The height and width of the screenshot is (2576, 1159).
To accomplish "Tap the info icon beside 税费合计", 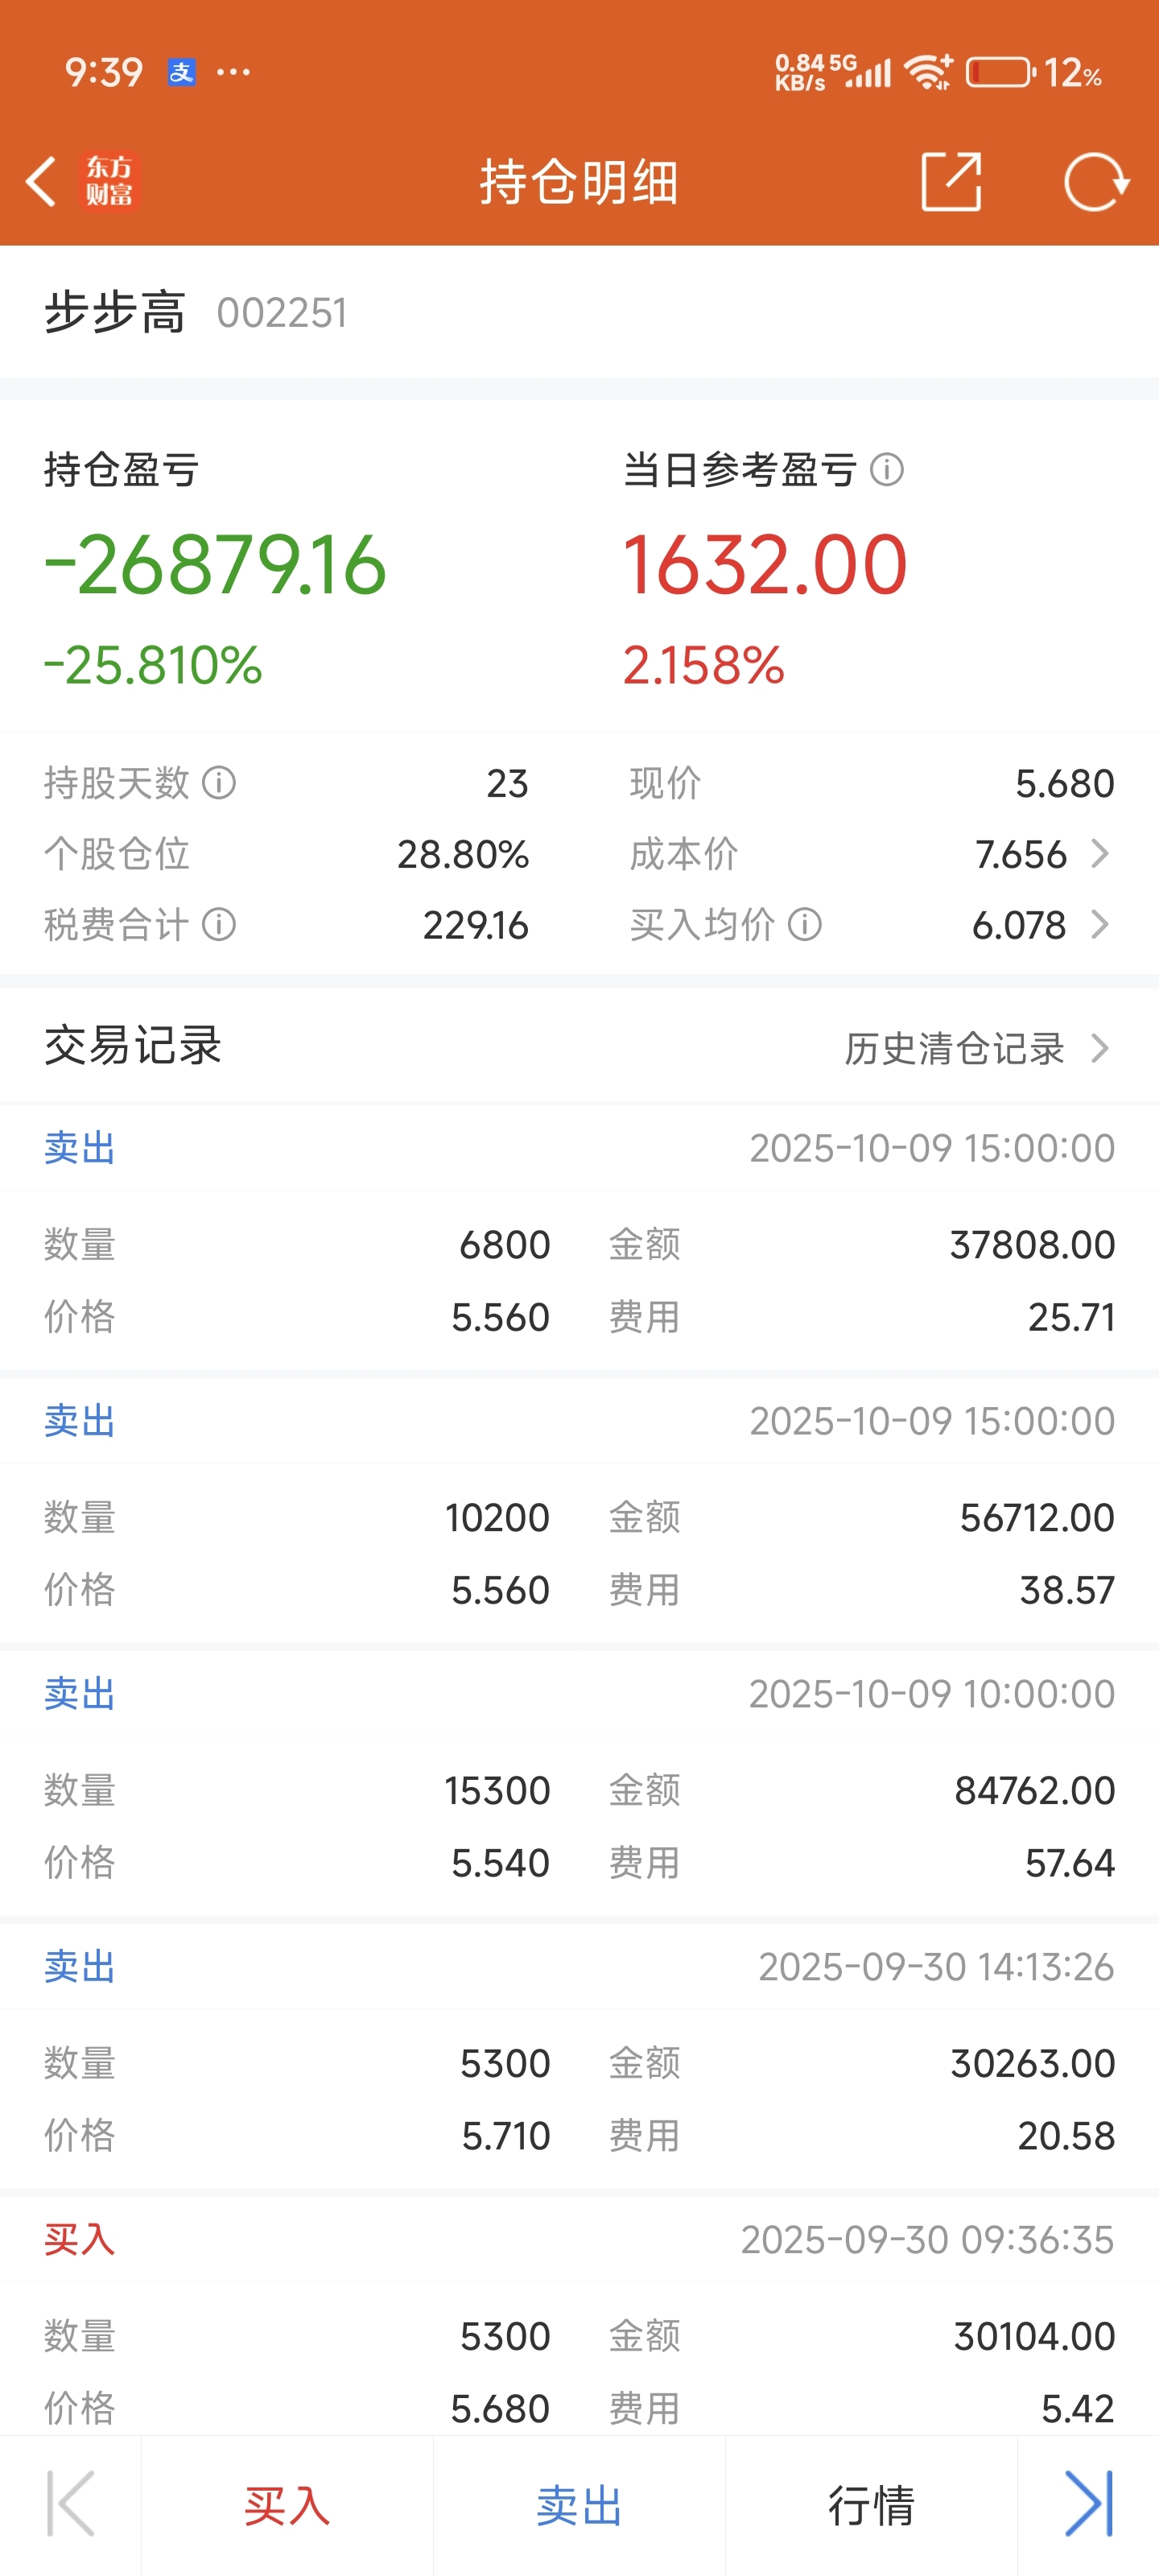I will pyautogui.click(x=219, y=925).
